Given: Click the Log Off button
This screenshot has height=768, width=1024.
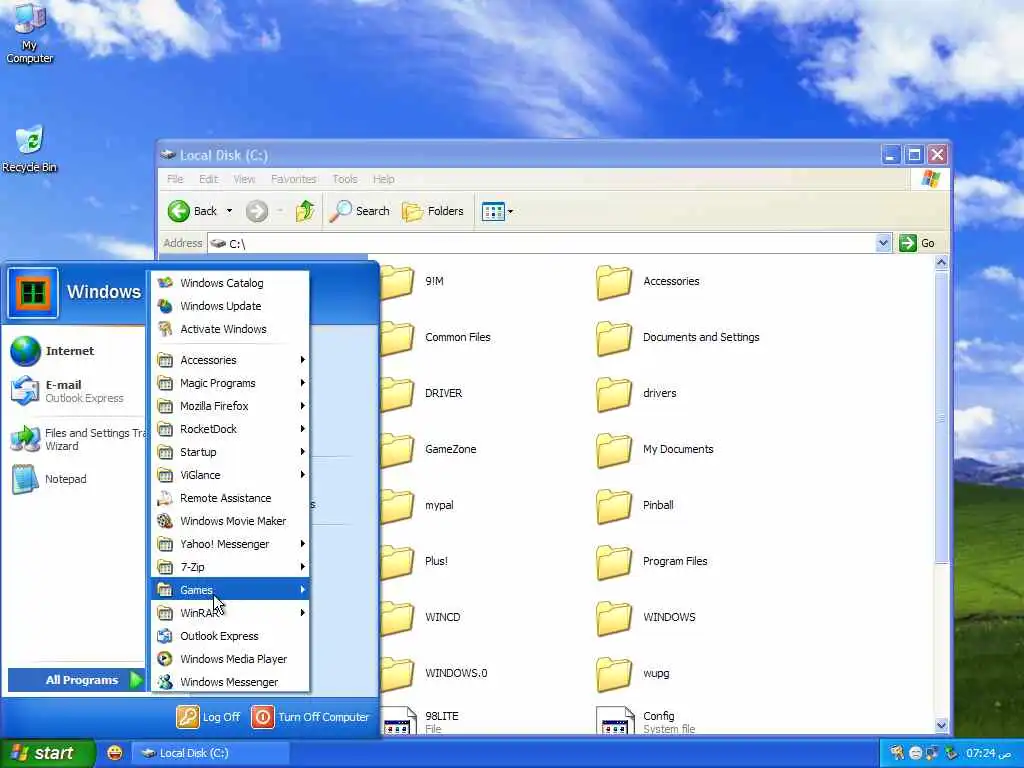Looking at the screenshot, I should (x=208, y=716).
